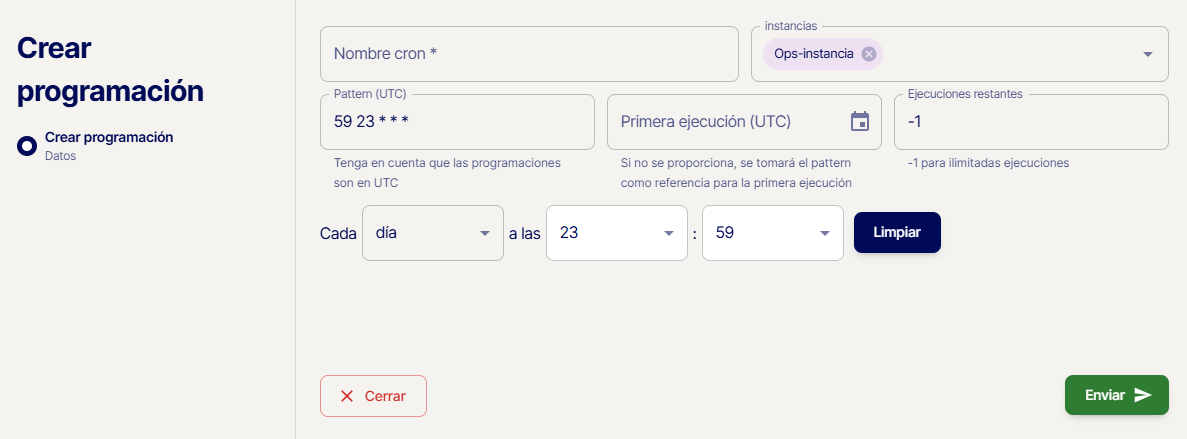Submit the form with Enviar
This screenshot has height=439, width=1187.
1116,395
